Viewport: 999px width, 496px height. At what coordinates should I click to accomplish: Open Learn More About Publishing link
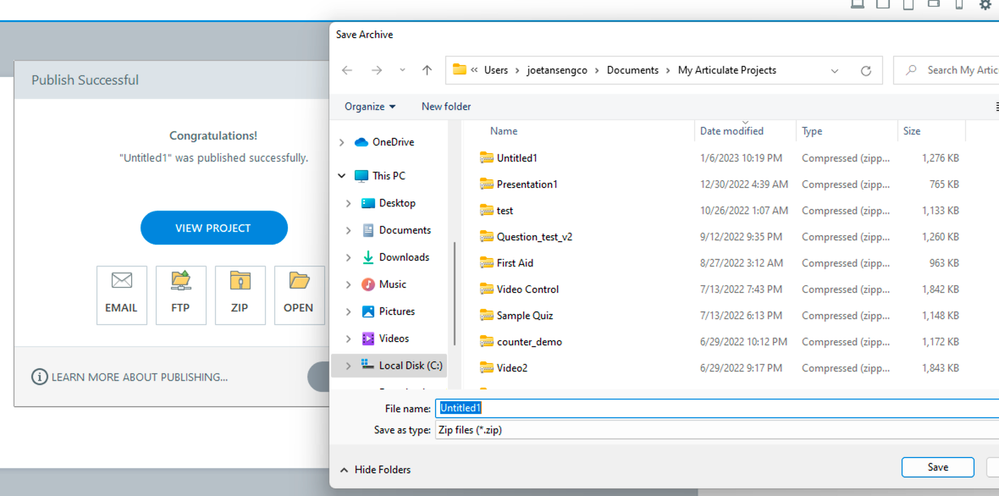(130, 377)
